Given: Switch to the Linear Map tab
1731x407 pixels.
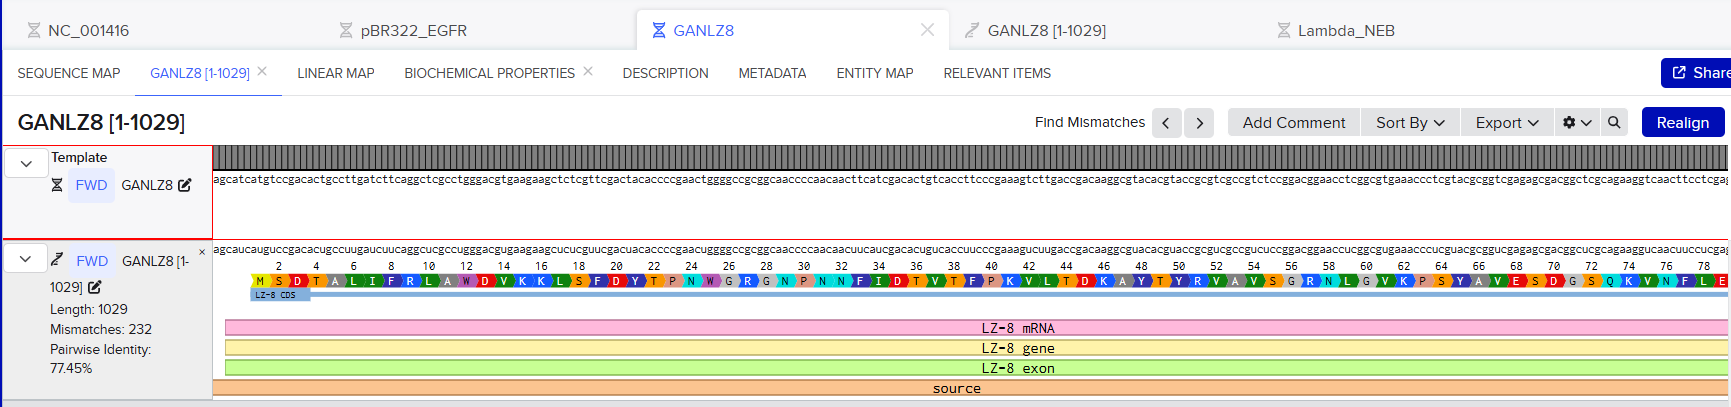Looking at the screenshot, I should click(x=335, y=73).
